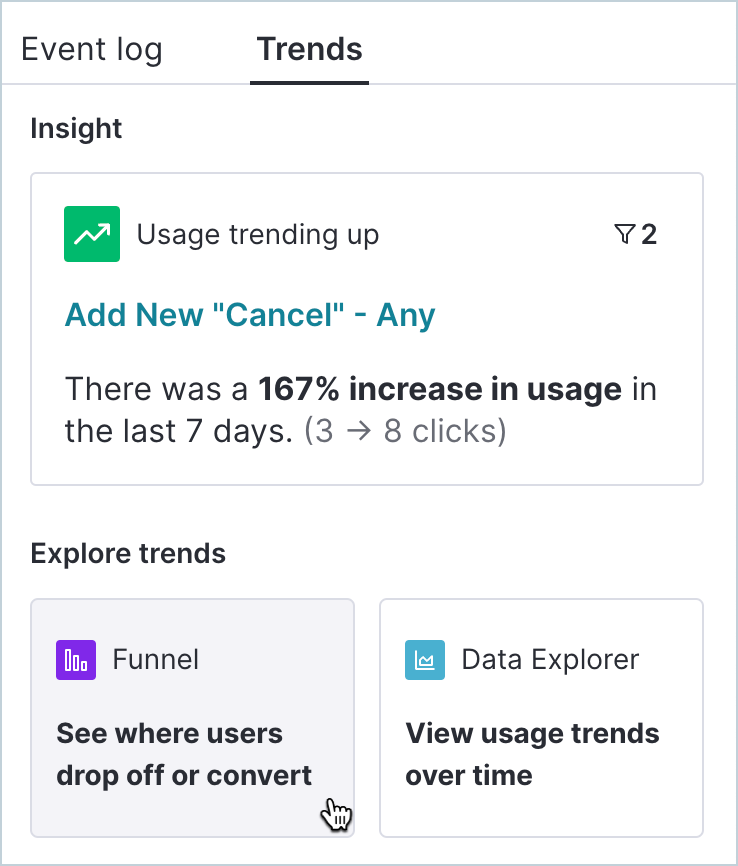This screenshot has width=738, height=866.
Task: Click empty space right of Trends tab
Action: (x=550, y=49)
